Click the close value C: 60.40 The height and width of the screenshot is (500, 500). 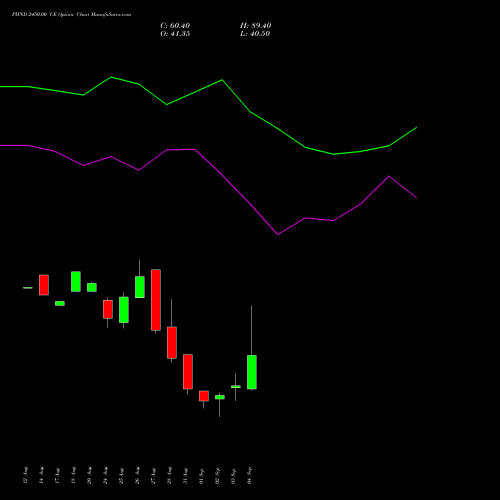175,26
